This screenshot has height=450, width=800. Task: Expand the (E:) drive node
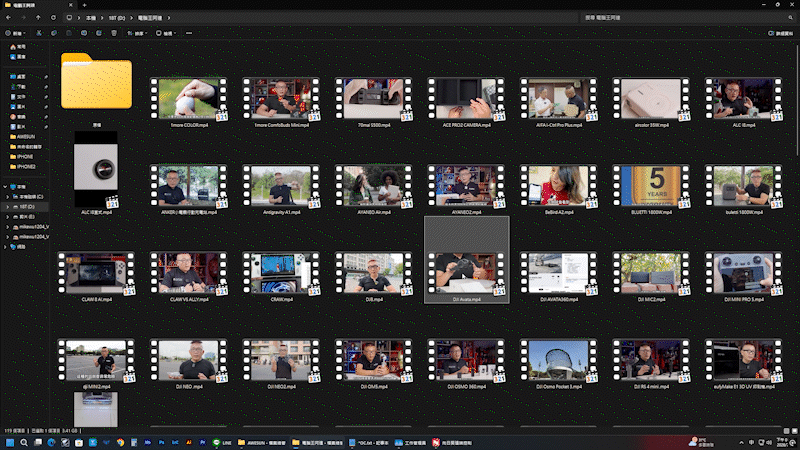click(8, 217)
